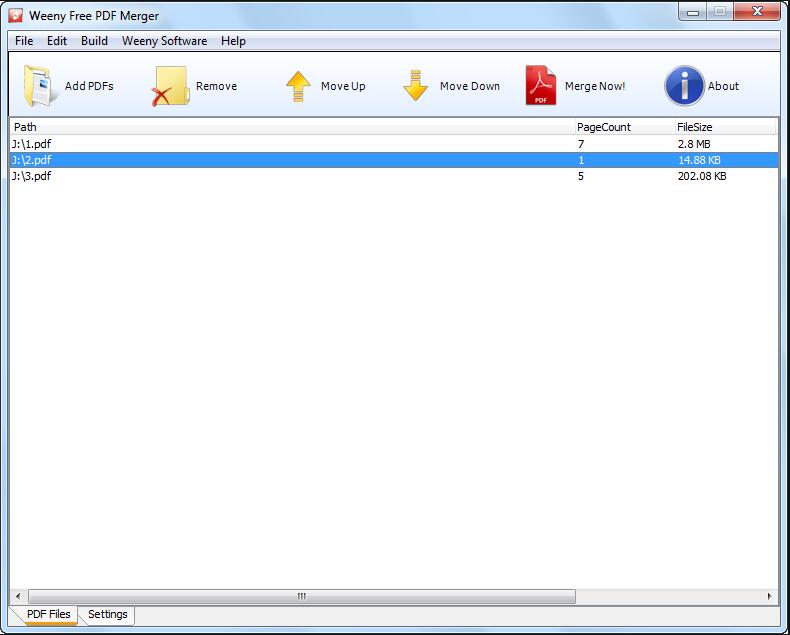
Task: Click the Move Down label
Action: point(470,86)
